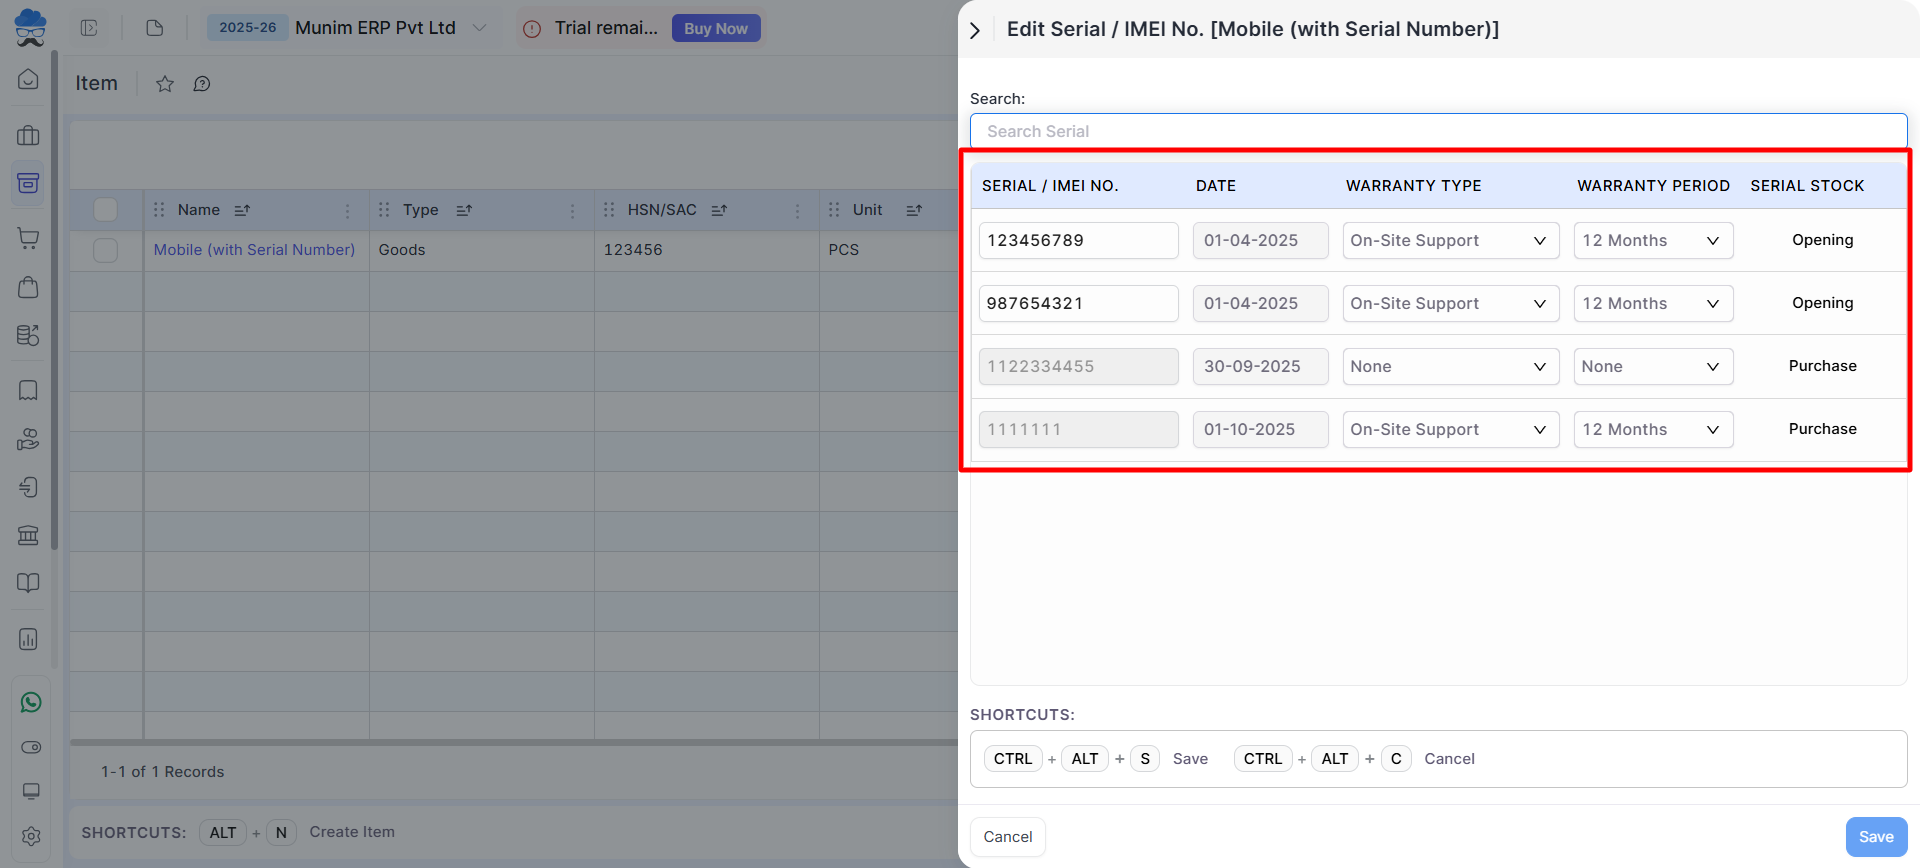Check the Mobile item row checkbox

coord(105,250)
